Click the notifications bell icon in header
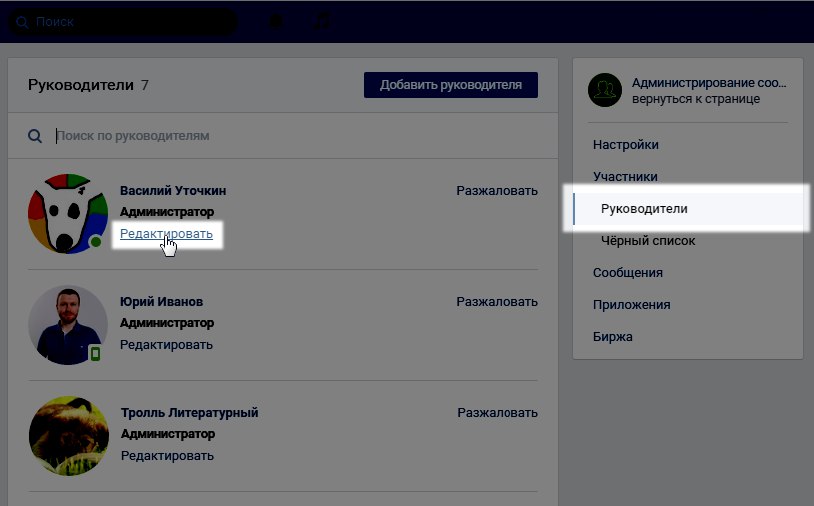 coord(277,21)
